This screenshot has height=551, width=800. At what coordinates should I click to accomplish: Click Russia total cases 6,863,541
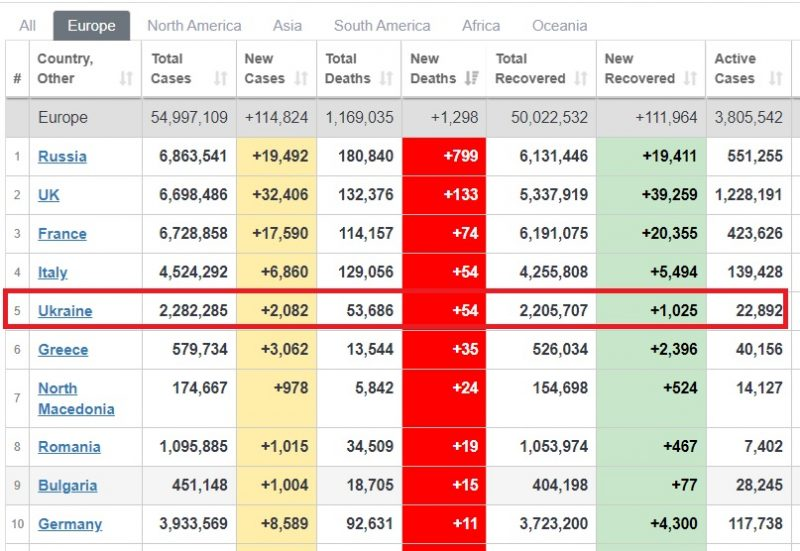point(193,156)
